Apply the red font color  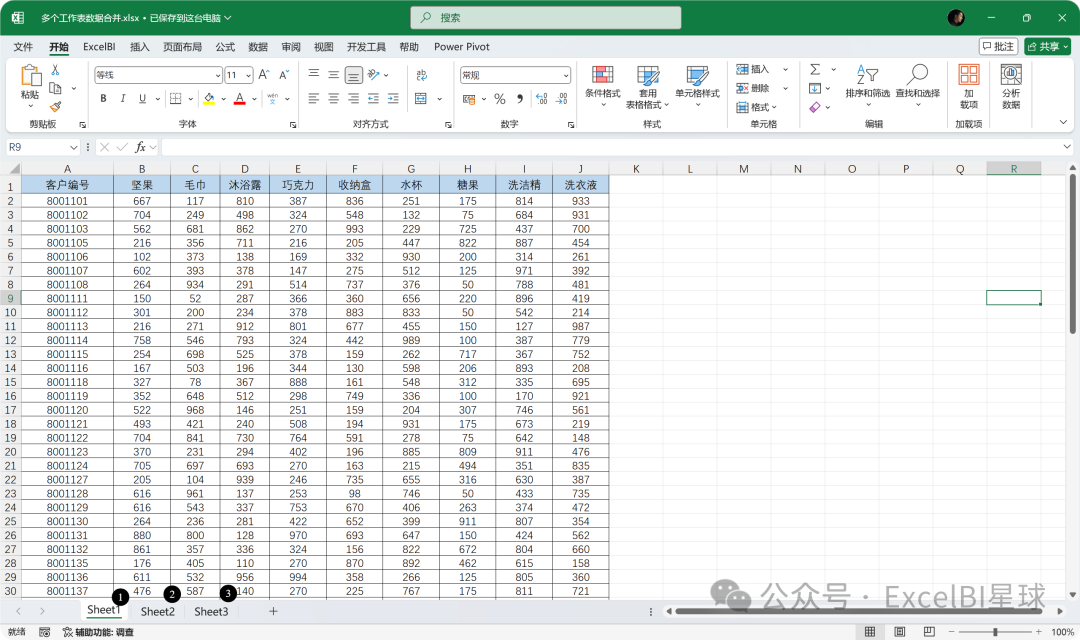[240, 99]
